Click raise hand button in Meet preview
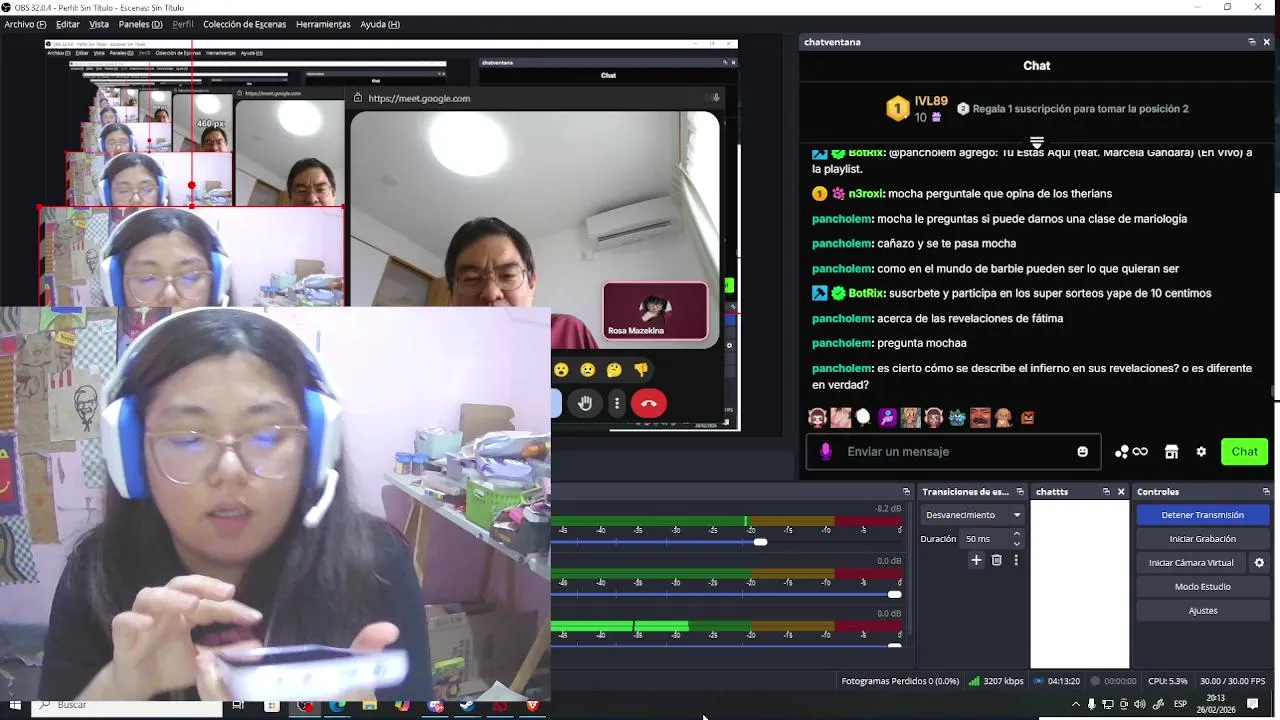Screen dimensions: 1280x720 tap(585, 403)
